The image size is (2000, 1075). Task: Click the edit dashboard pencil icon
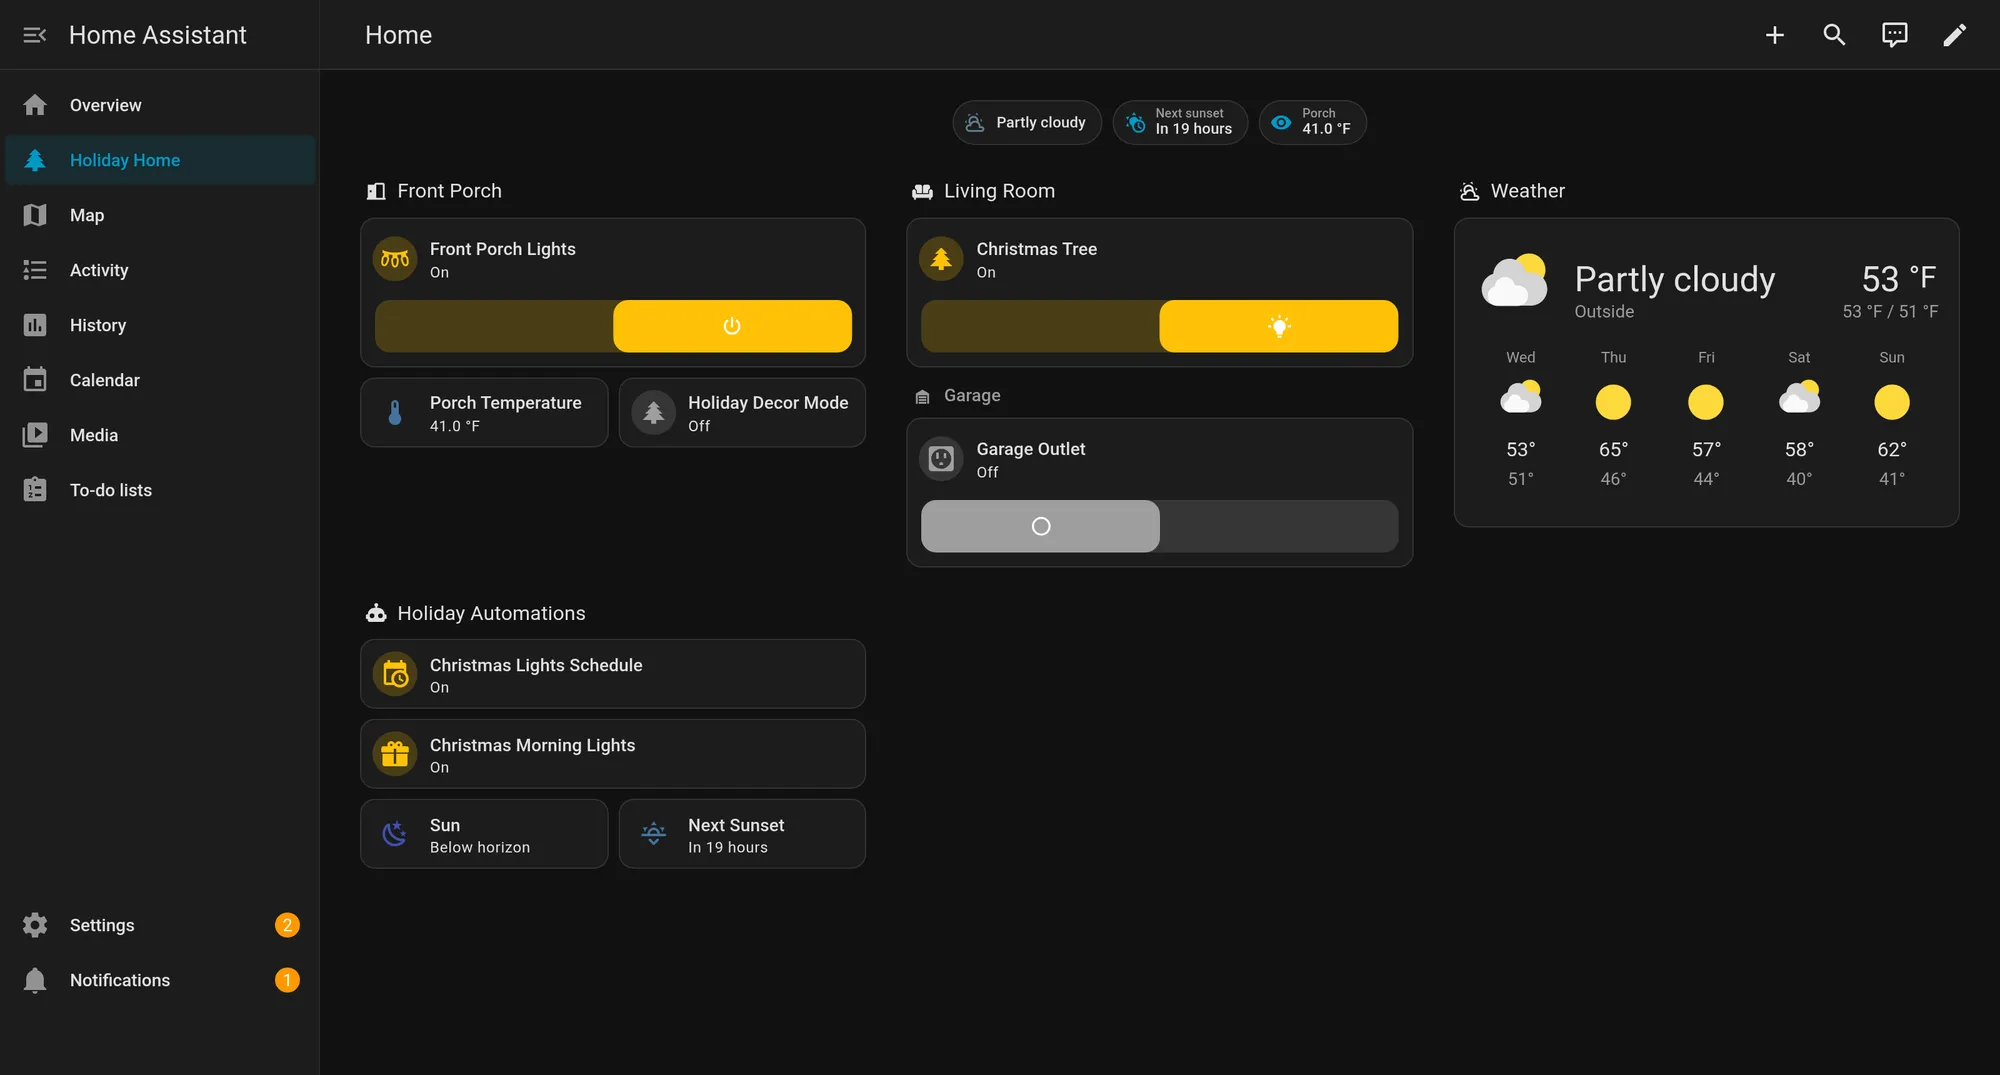(1954, 35)
